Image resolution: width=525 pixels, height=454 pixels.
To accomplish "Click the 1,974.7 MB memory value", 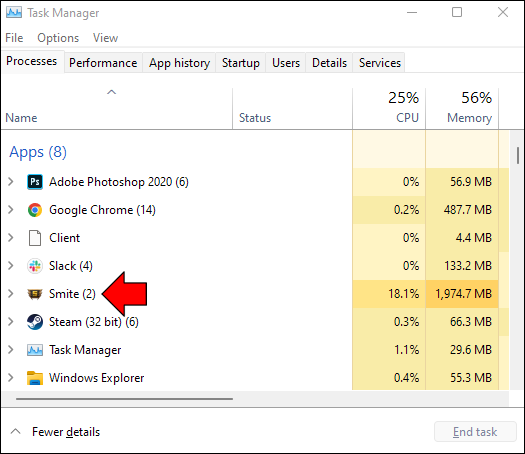I will 463,294.
